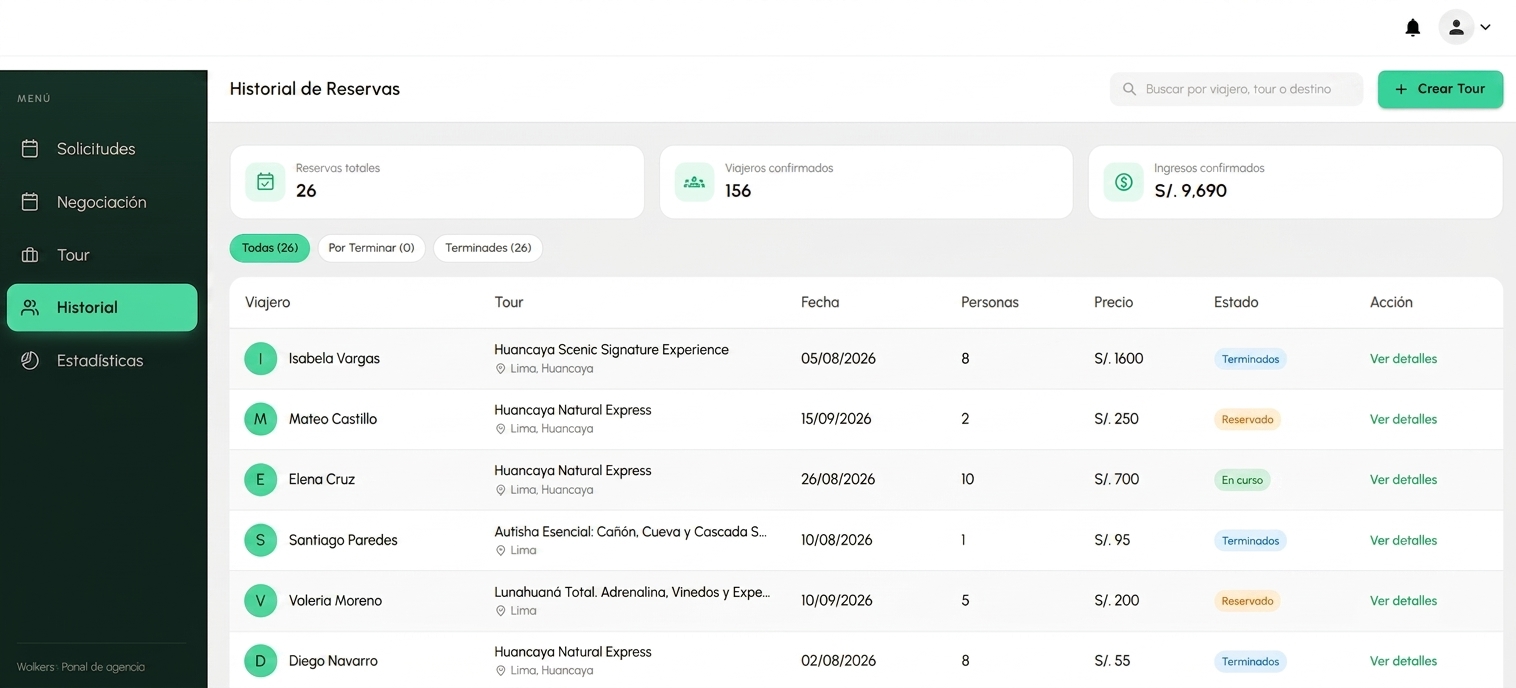Select the Historial menu item
Screen dimensions: 1516x688
(102, 308)
